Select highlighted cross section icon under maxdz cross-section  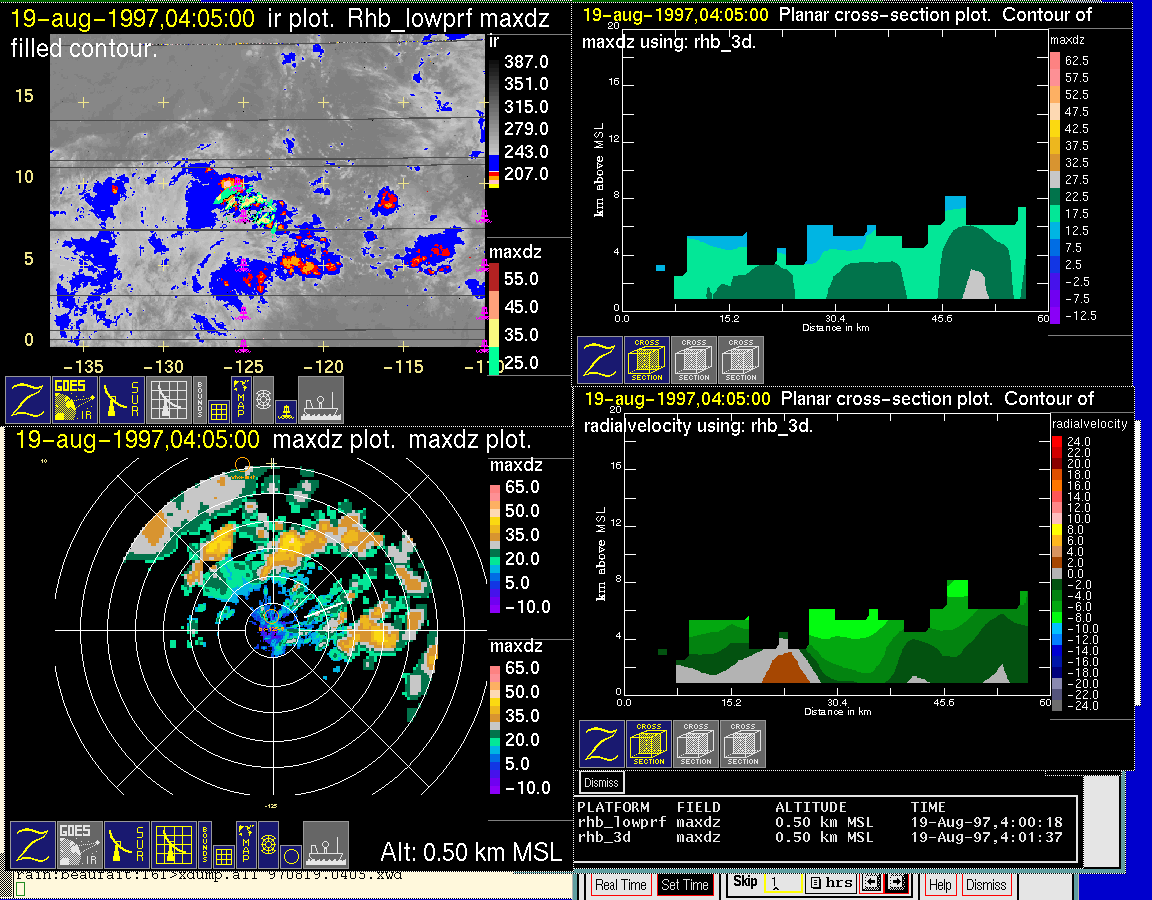point(647,360)
